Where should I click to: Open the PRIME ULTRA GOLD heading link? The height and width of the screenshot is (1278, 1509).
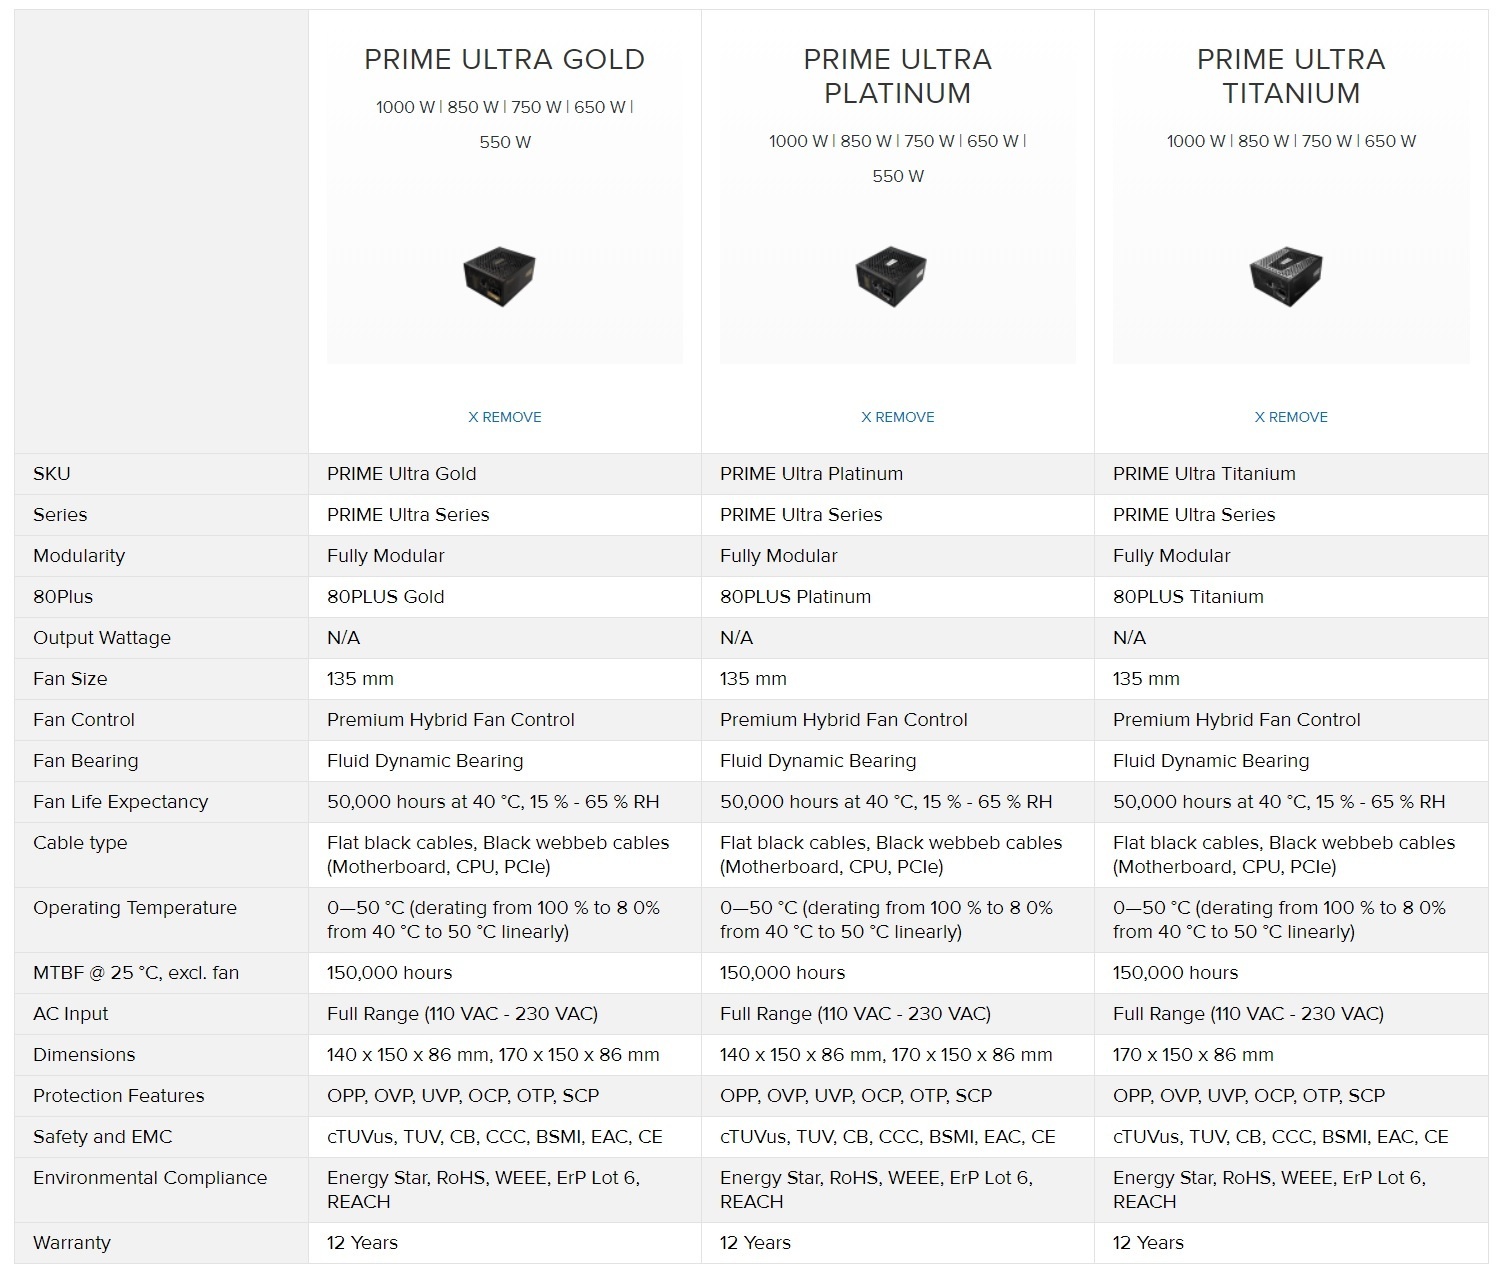tap(504, 60)
